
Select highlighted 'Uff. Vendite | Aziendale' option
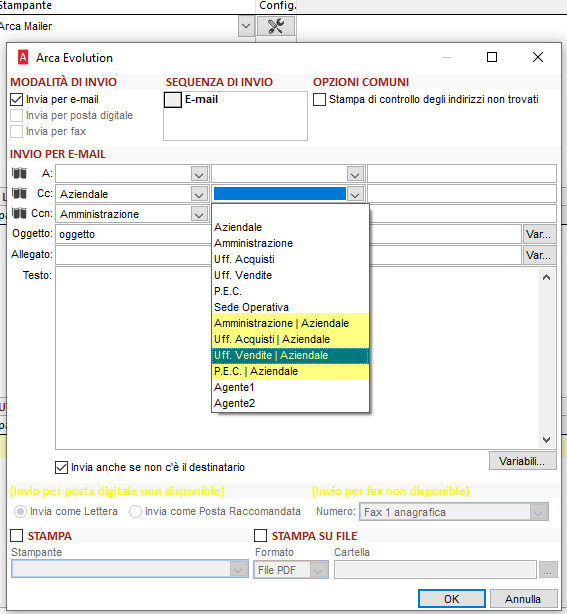click(290, 356)
